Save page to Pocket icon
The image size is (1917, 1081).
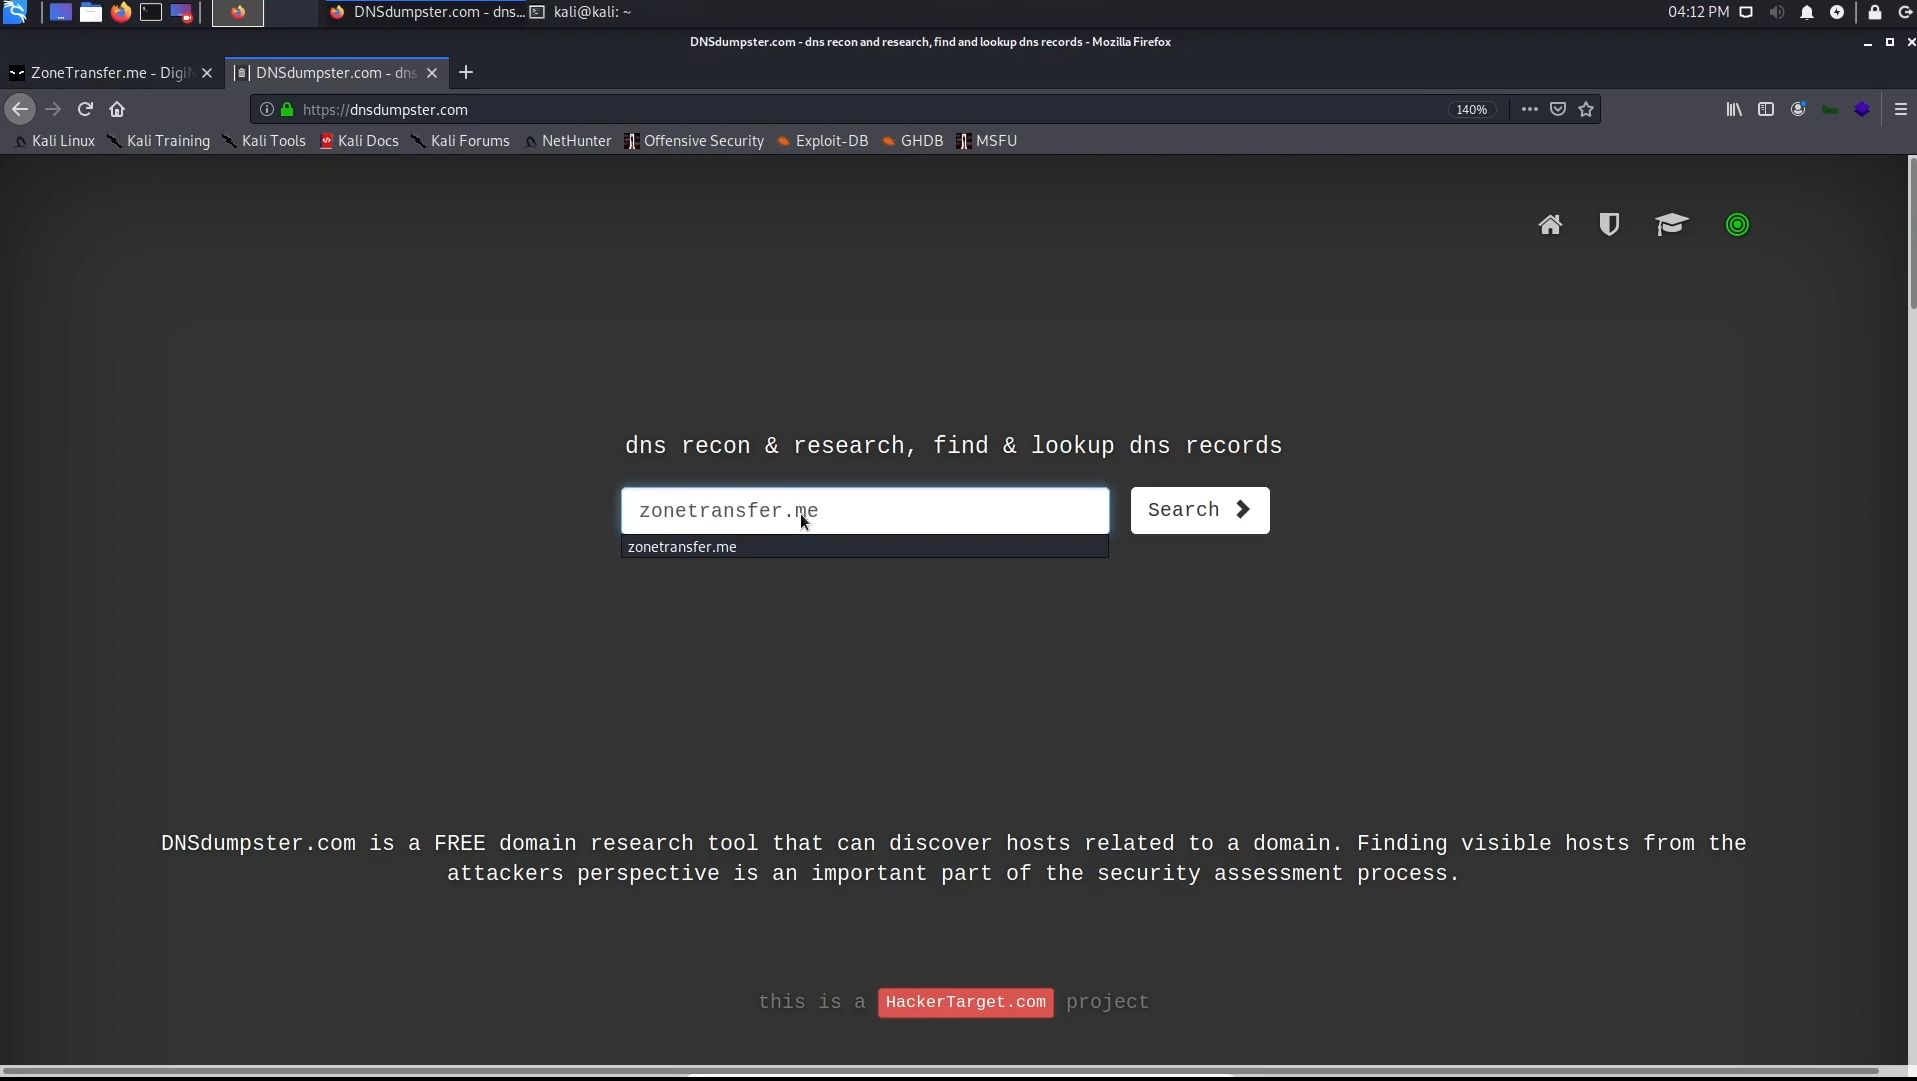click(x=1558, y=109)
